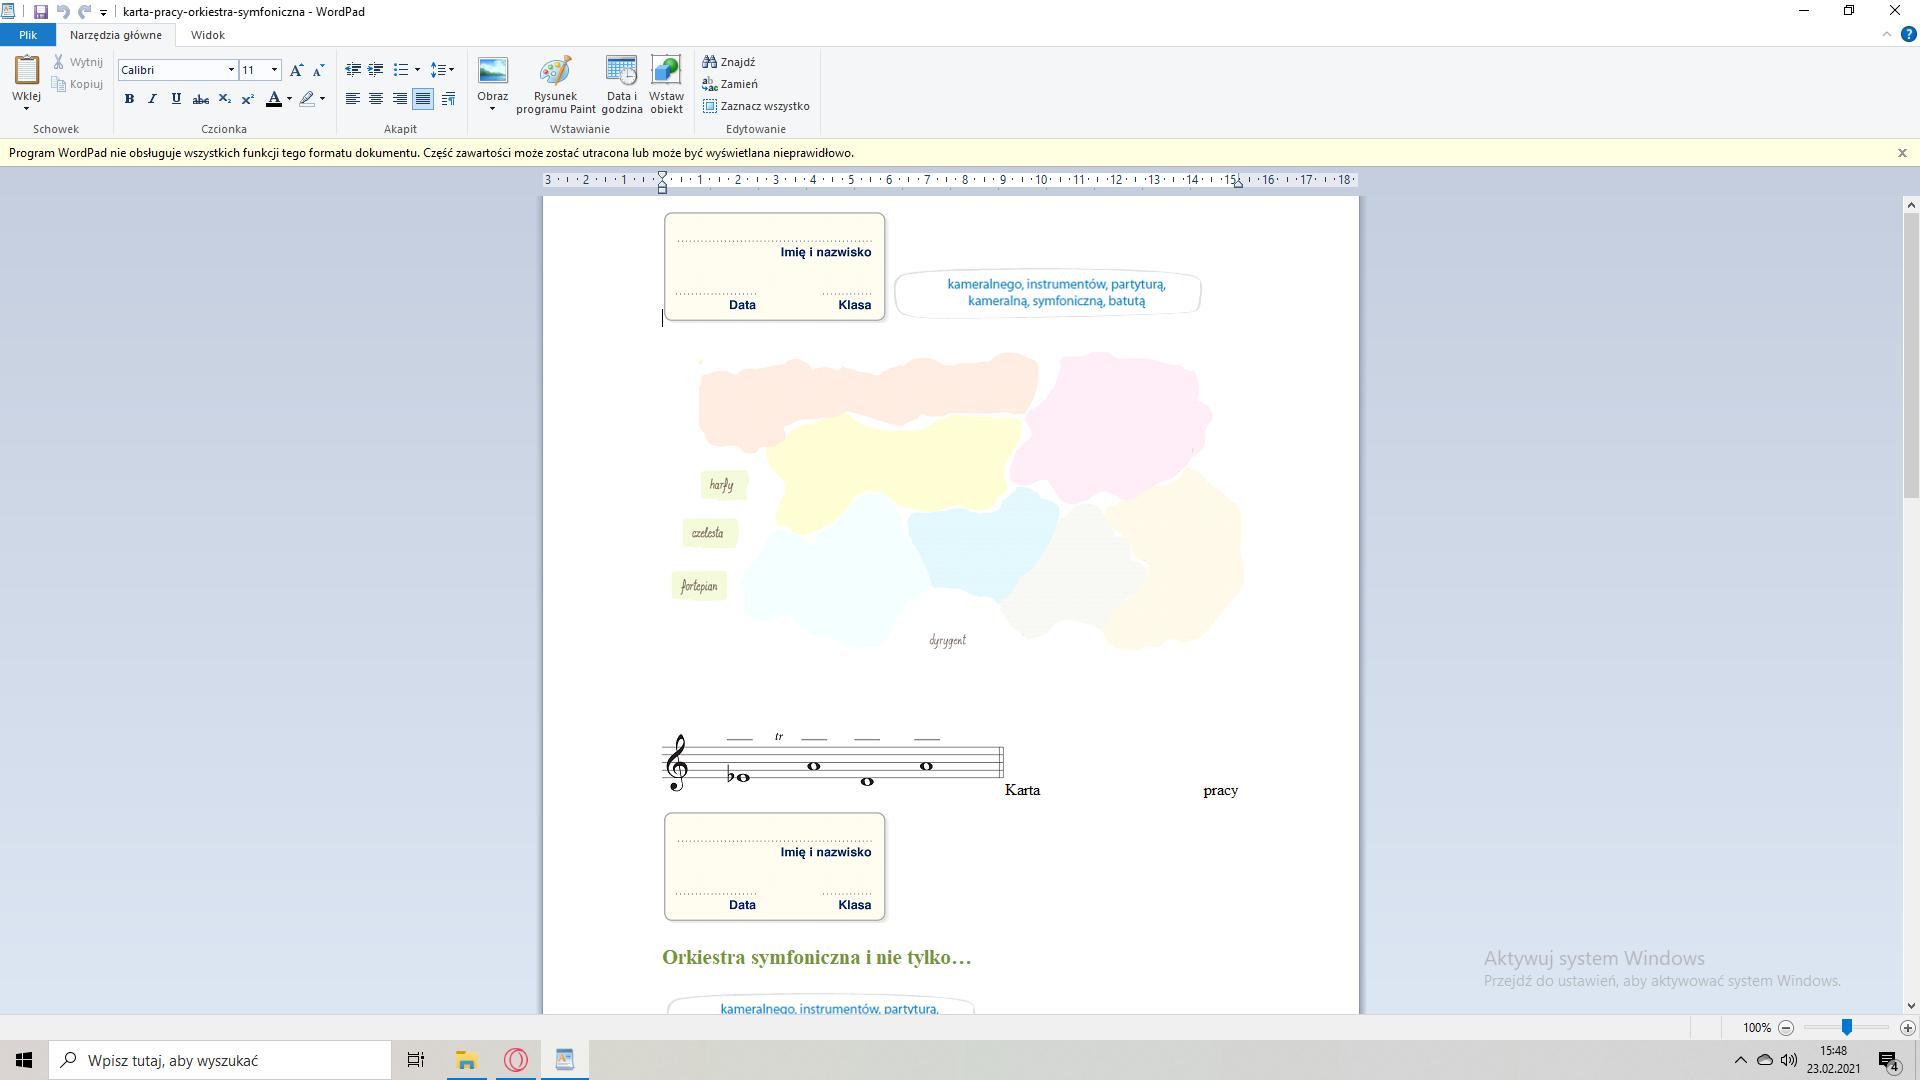Open the Paragraph settings icon
This screenshot has width=1920, height=1080.
point(448,98)
